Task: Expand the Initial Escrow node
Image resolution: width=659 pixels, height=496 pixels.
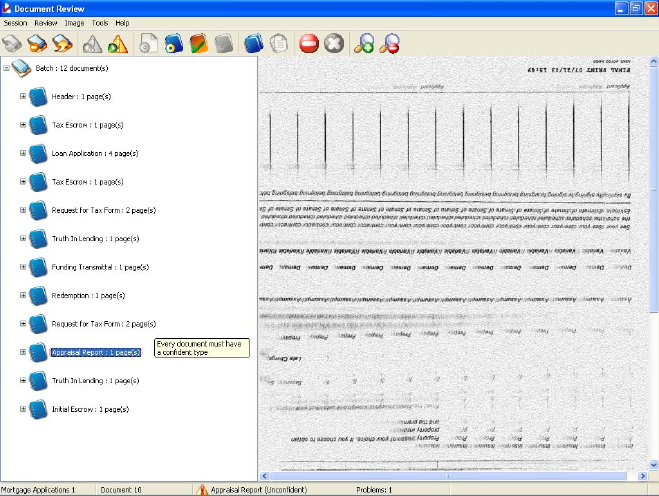Action: point(23,409)
